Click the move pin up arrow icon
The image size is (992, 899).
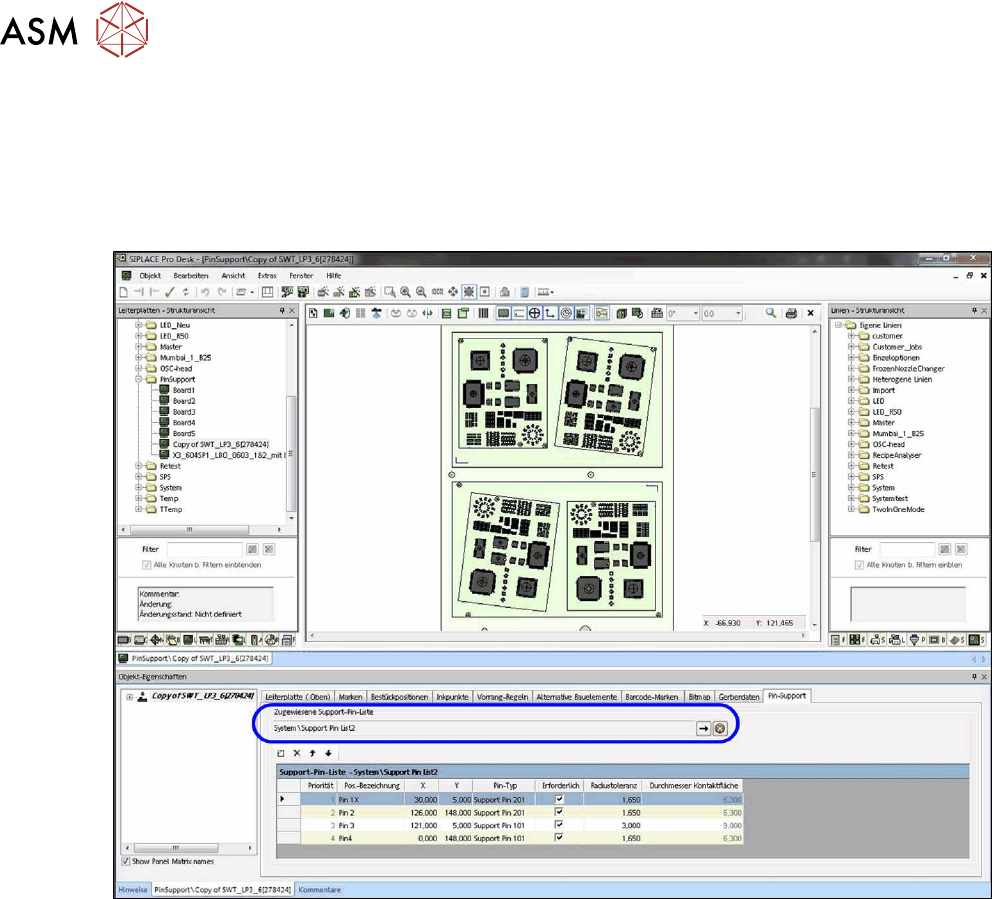click(x=313, y=753)
